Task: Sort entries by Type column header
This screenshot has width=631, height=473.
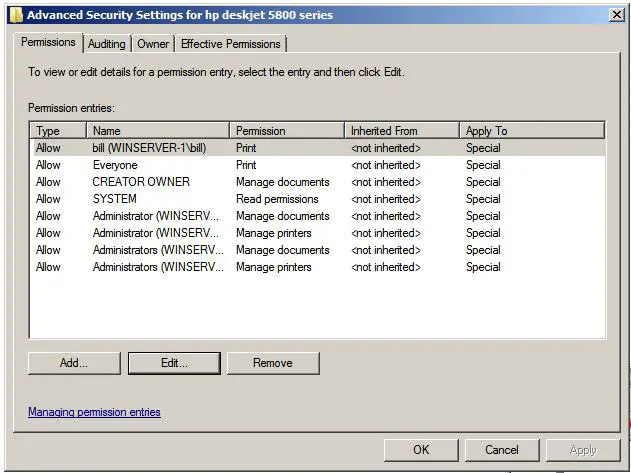Action: point(58,131)
